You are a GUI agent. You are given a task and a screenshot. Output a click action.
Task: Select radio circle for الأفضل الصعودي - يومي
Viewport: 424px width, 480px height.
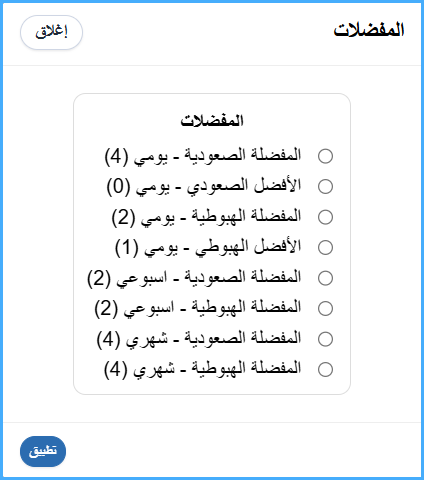[325, 186]
